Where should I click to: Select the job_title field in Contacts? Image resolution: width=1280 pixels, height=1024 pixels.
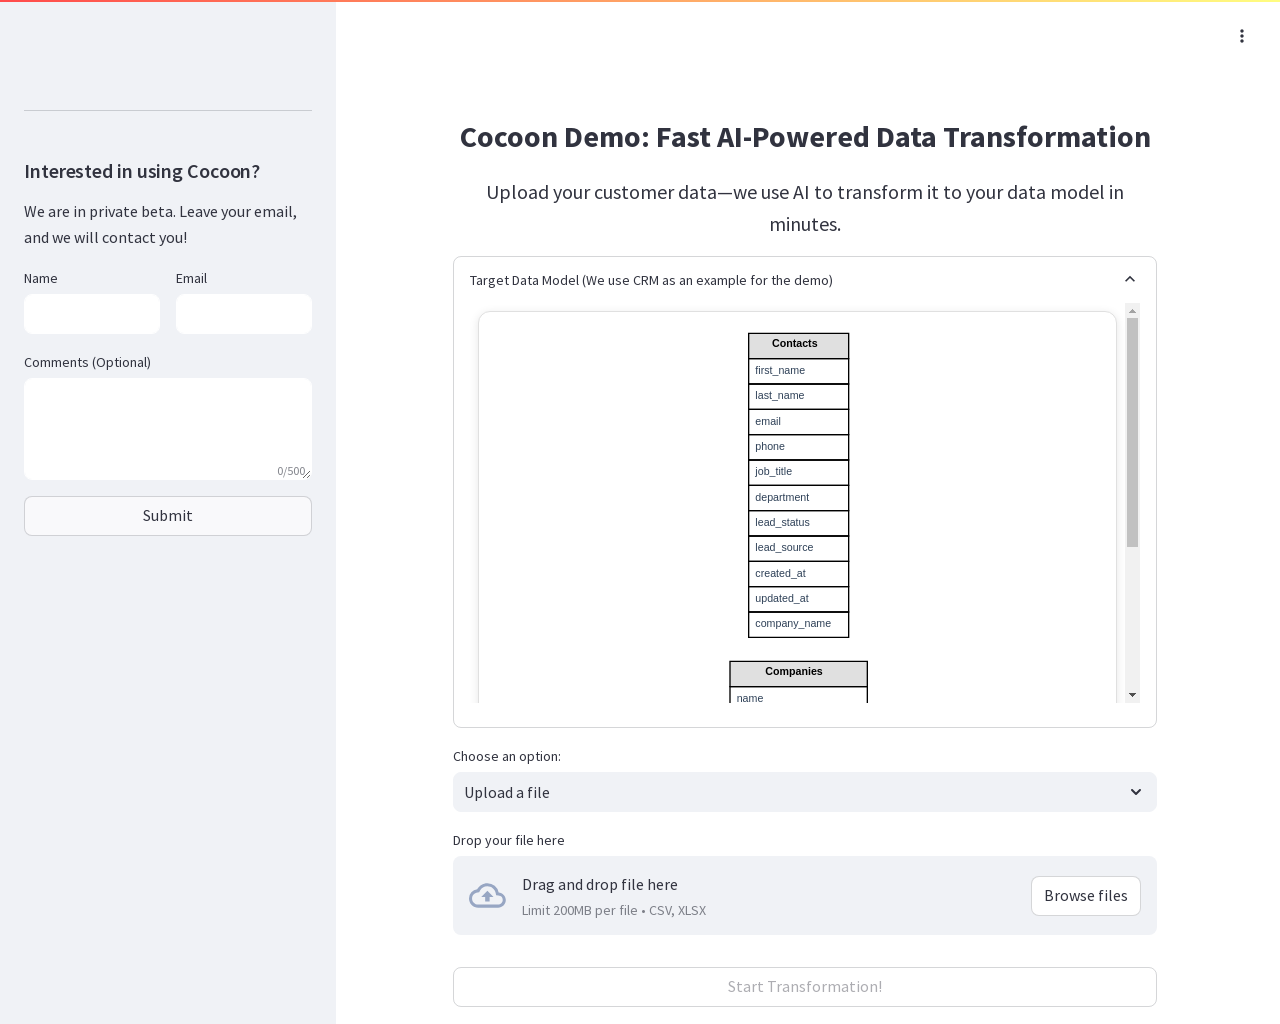(x=798, y=472)
